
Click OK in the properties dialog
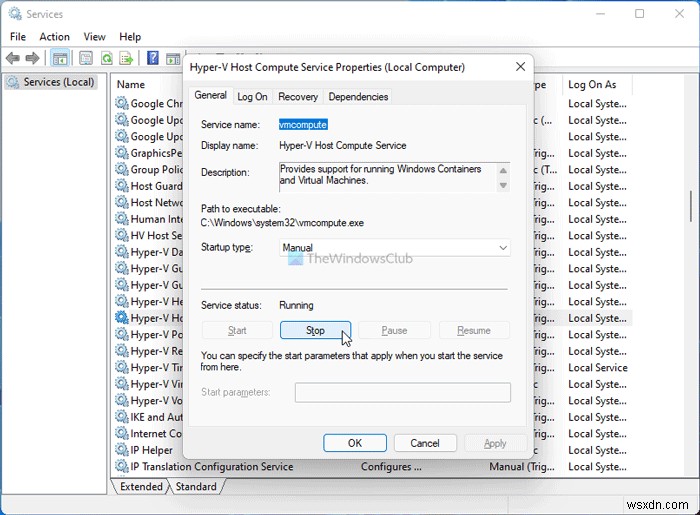(x=355, y=443)
